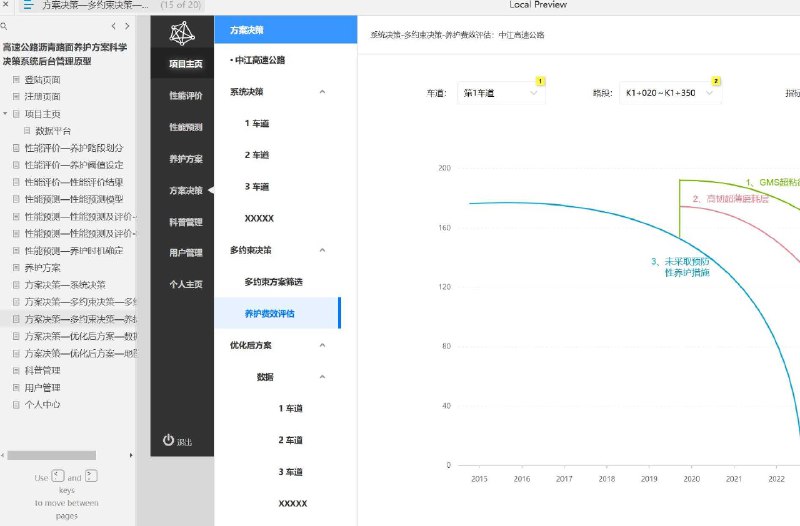The height and width of the screenshot is (526, 800).
Task: Click the power icon to log out (退出)
Action: click(168, 440)
